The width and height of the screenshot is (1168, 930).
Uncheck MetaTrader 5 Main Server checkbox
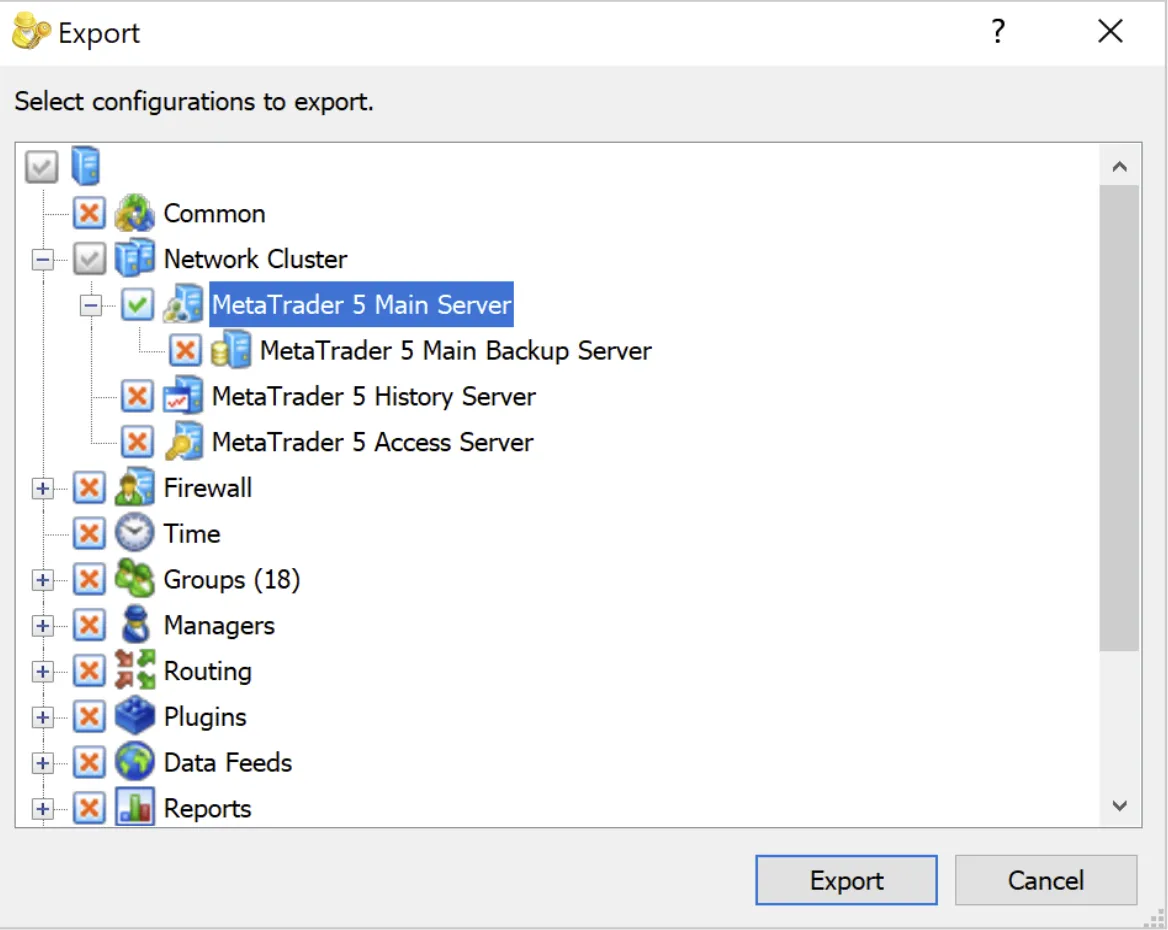pos(137,305)
